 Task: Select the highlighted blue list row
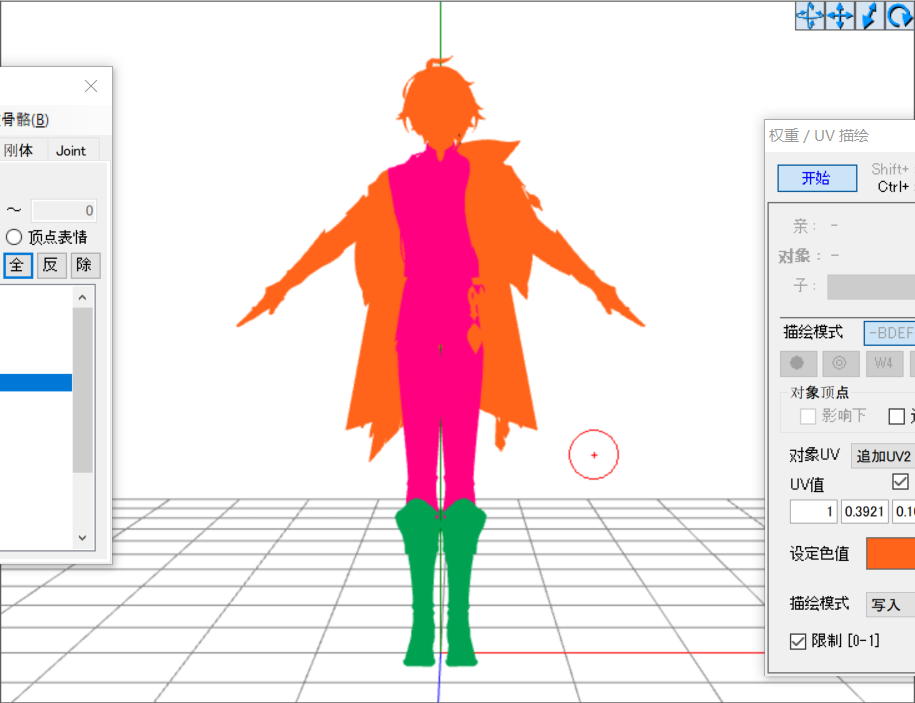[36, 382]
